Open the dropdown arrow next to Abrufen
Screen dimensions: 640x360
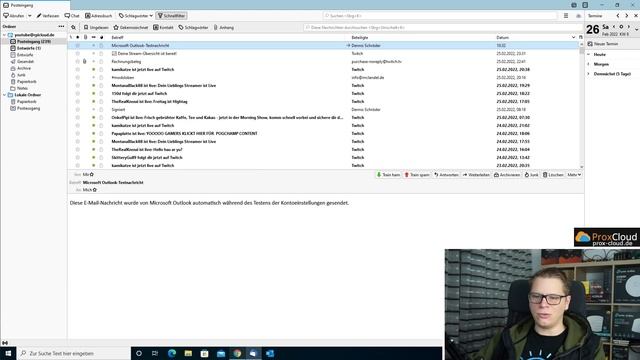29,16
